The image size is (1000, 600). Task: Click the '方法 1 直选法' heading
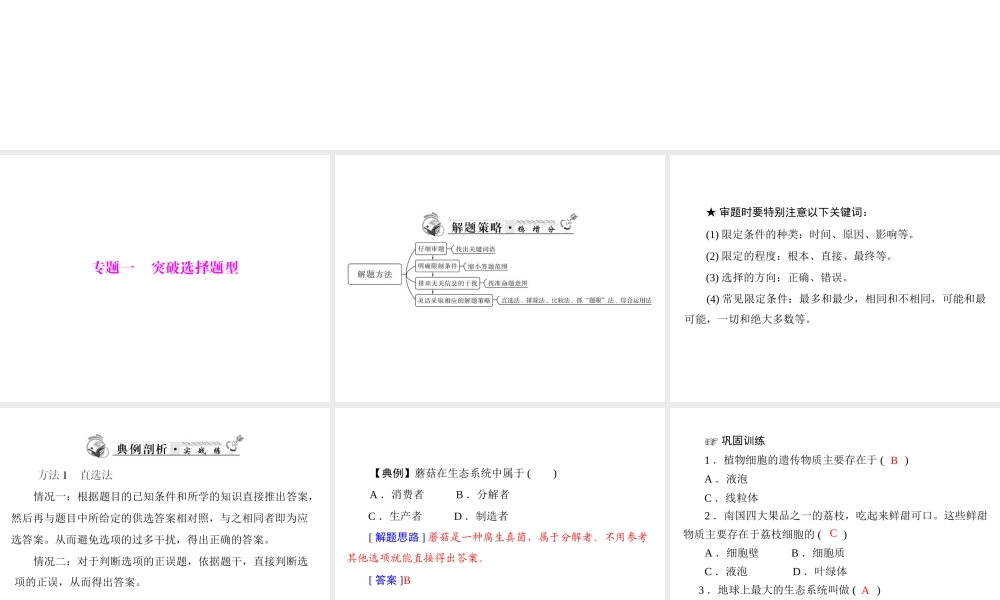coord(75,475)
